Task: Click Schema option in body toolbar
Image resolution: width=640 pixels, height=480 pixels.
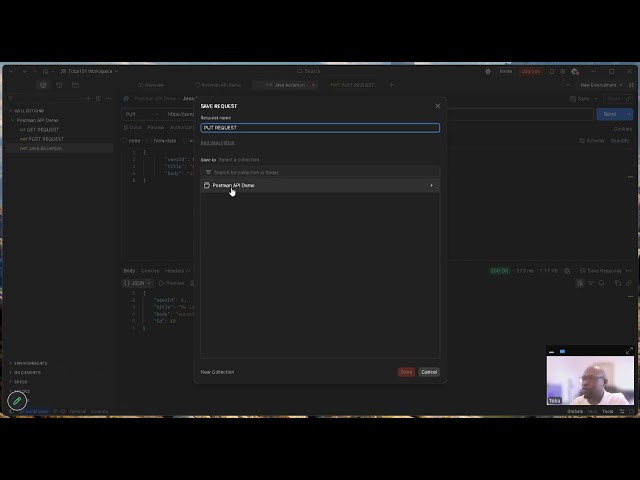Action: (591, 141)
